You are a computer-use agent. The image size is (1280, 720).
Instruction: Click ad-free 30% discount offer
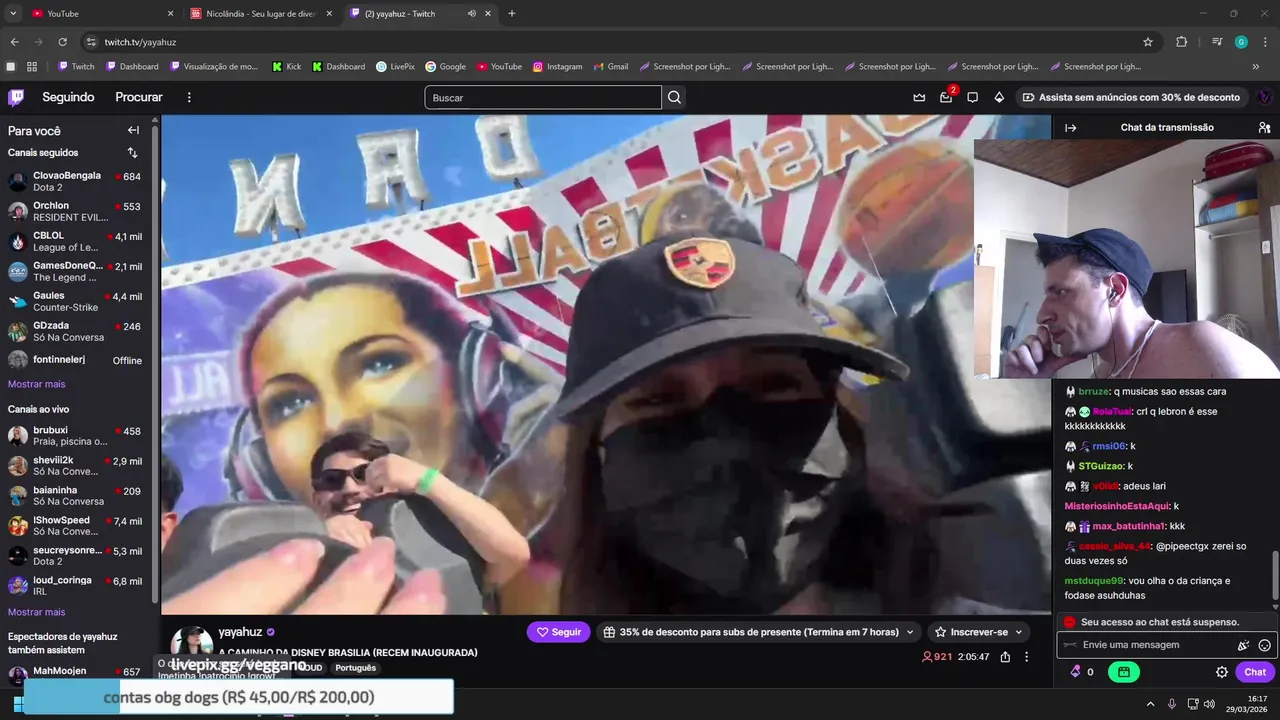pyautogui.click(x=1130, y=97)
